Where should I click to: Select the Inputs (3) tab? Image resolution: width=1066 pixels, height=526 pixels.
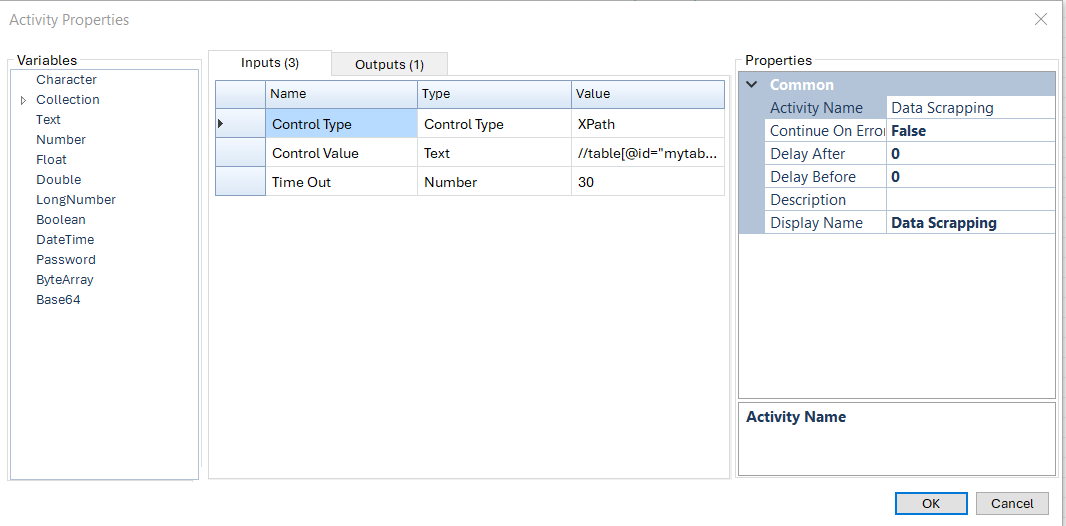pyautogui.click(x=270, y=63)
